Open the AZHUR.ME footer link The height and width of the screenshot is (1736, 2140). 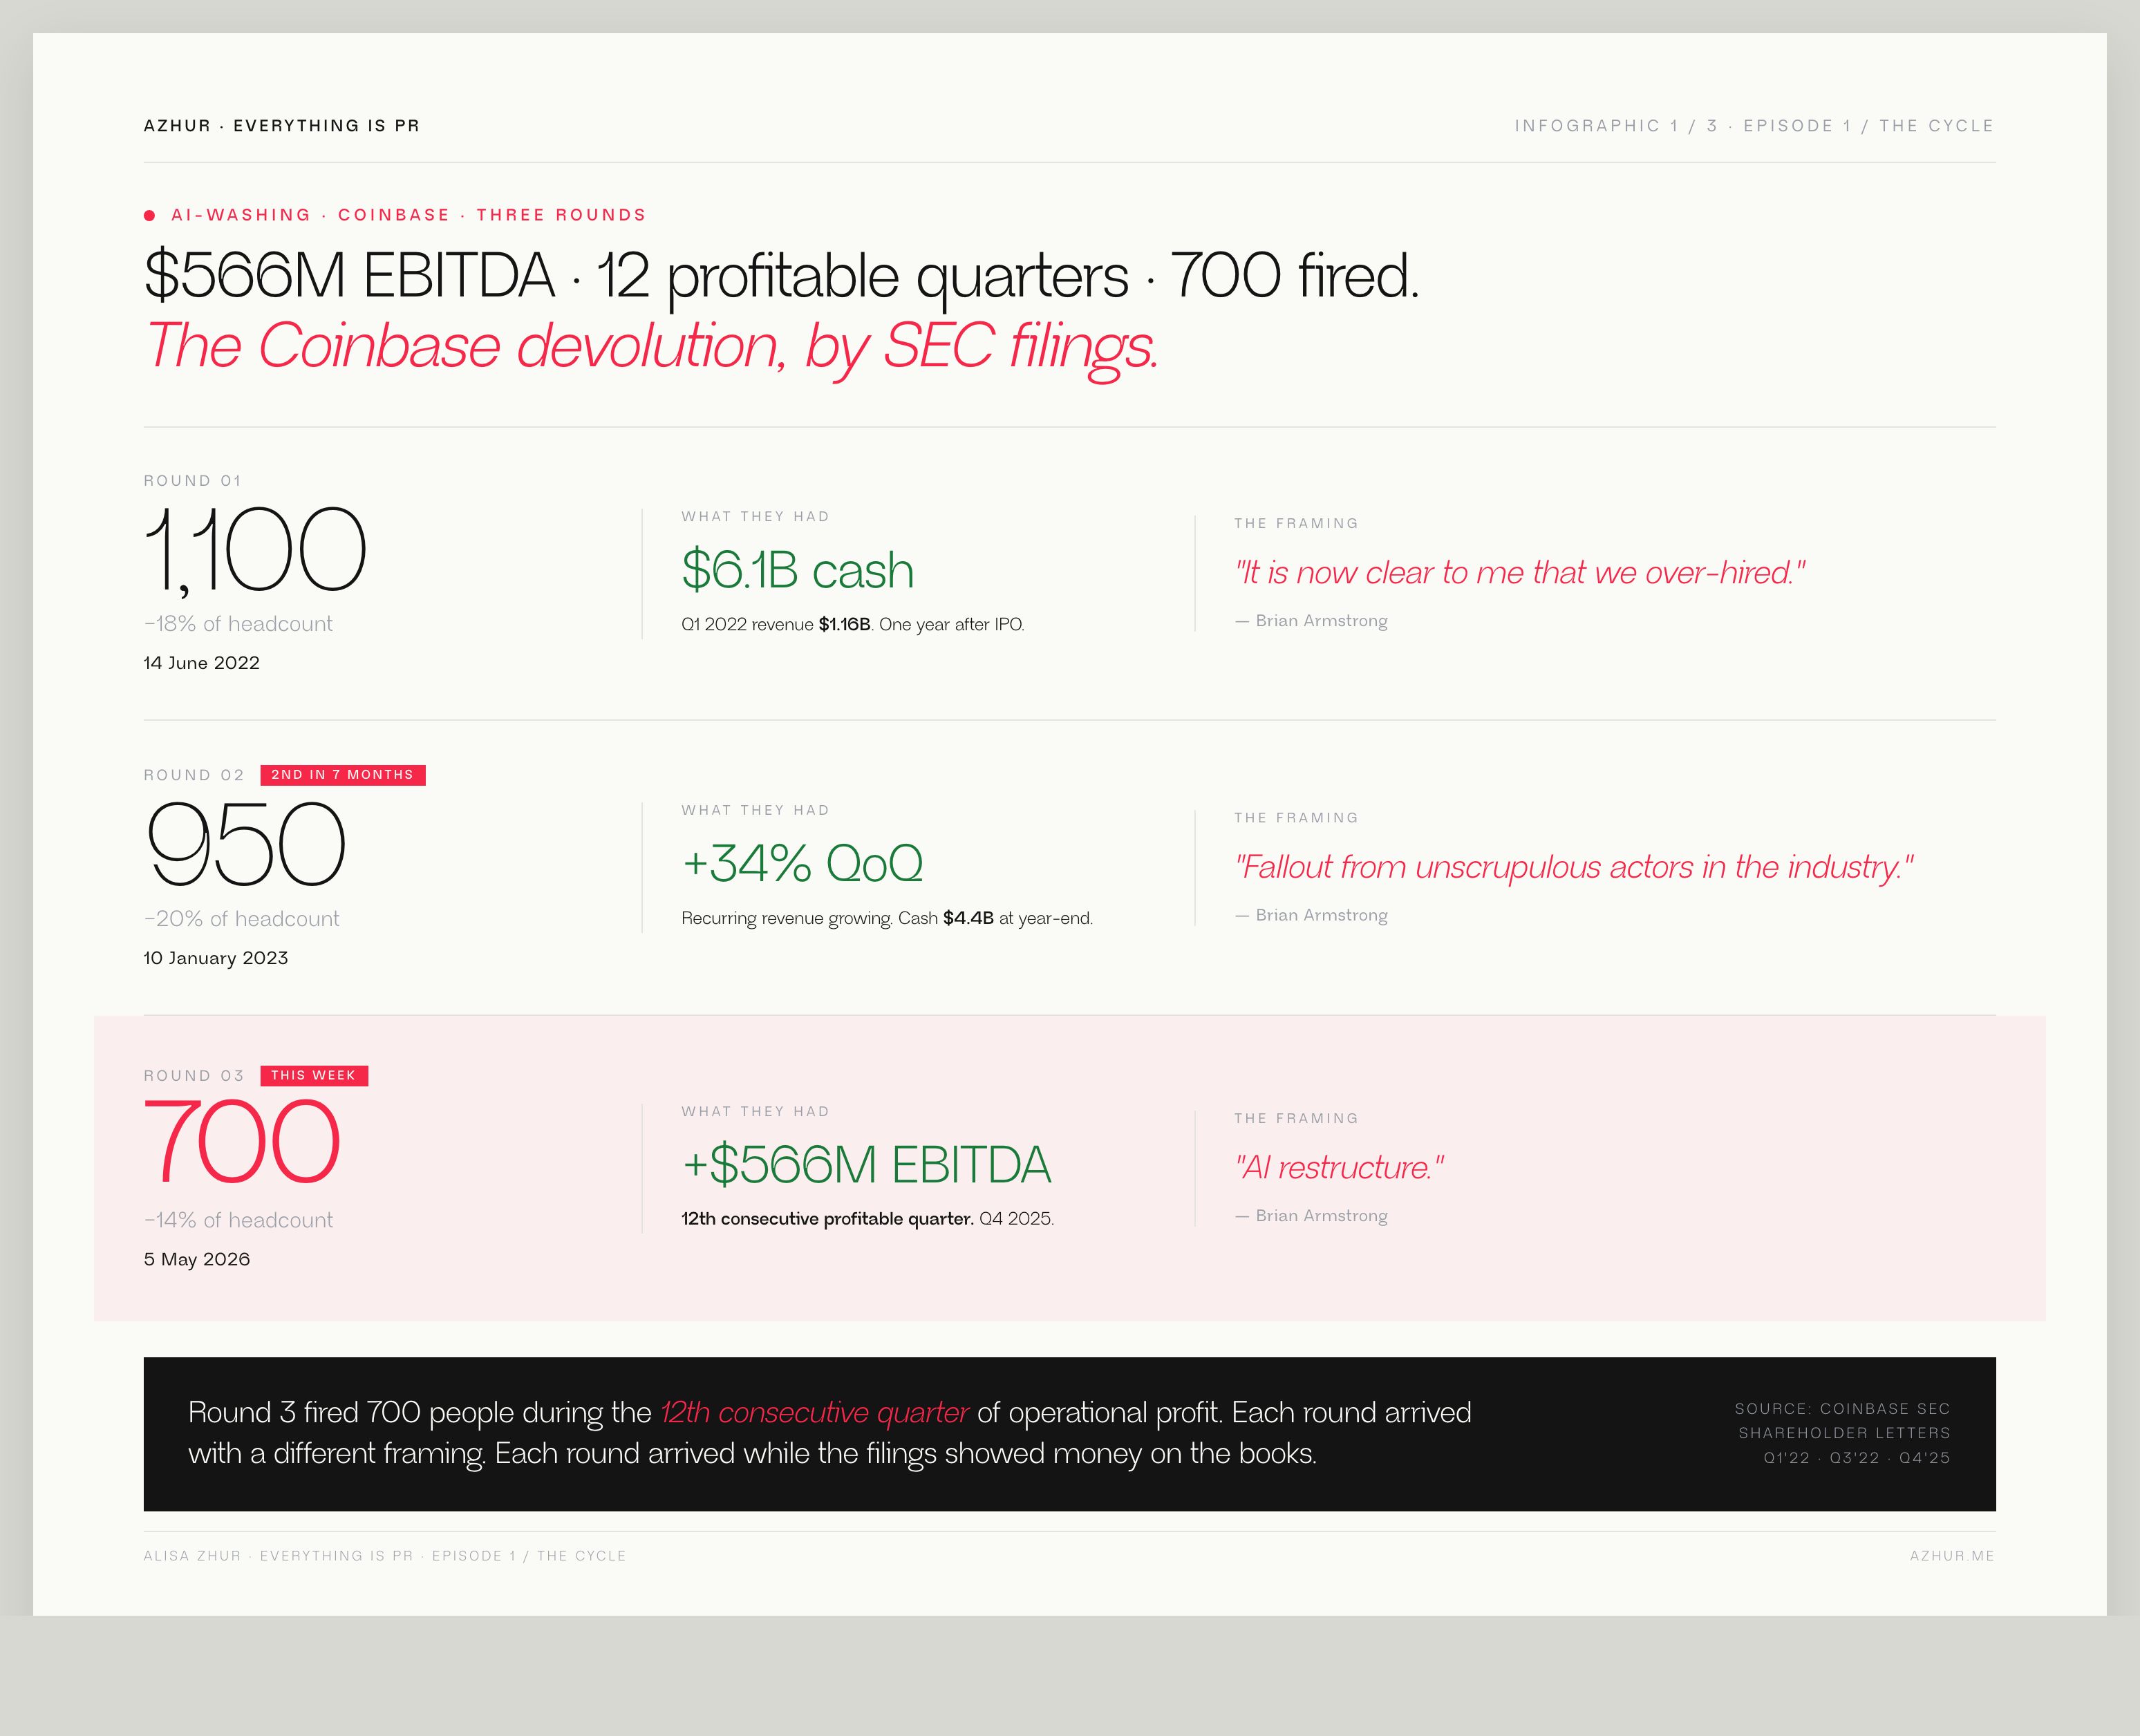pyautogui.click(x=1952, y=1556)
